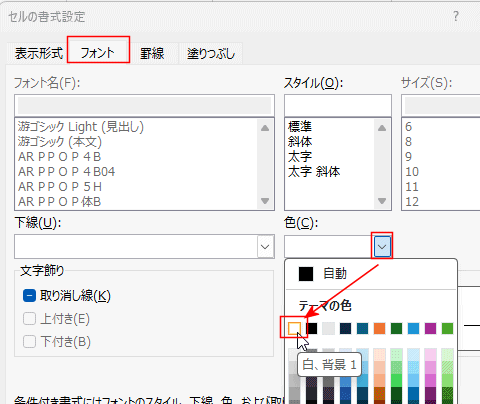The width and height of the screenshot is (480, 404).
Task: Open the 塗りつぶし tab
Action: [211, 53]
